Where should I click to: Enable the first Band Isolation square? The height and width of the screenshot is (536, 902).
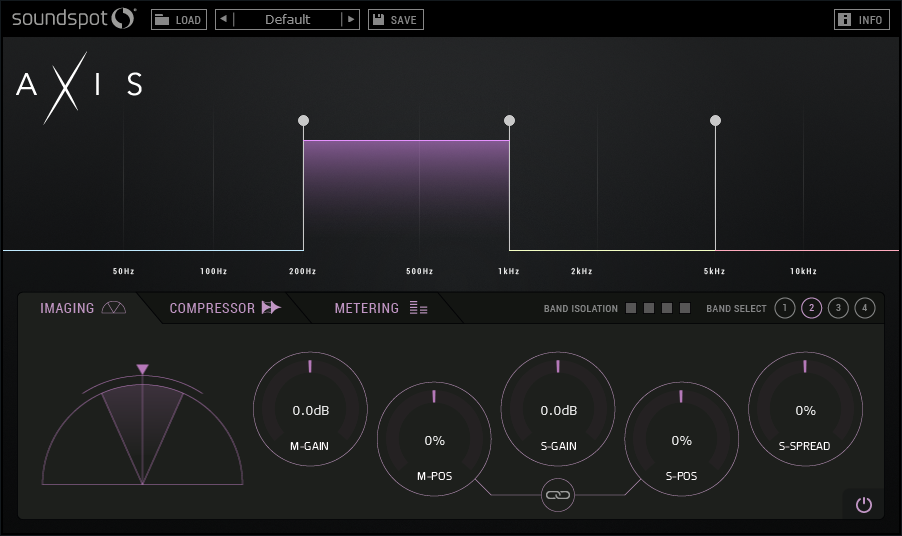(631, 308)
